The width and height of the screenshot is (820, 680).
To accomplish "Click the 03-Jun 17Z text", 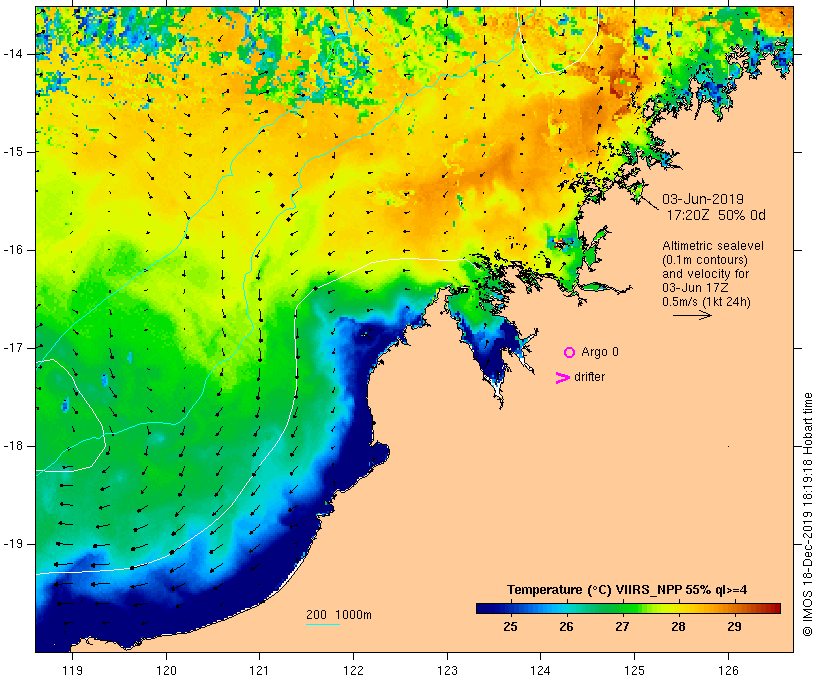I will pyautogui.click(x=696, y=288).
